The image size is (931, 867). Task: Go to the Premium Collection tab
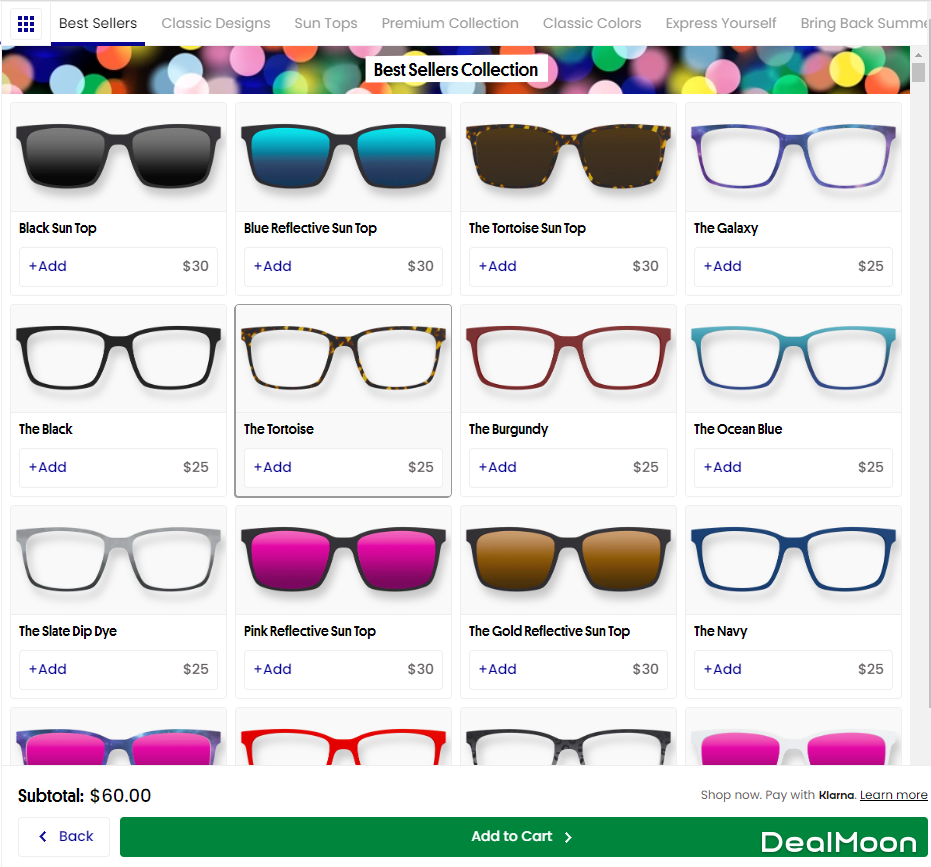[450, 23]
